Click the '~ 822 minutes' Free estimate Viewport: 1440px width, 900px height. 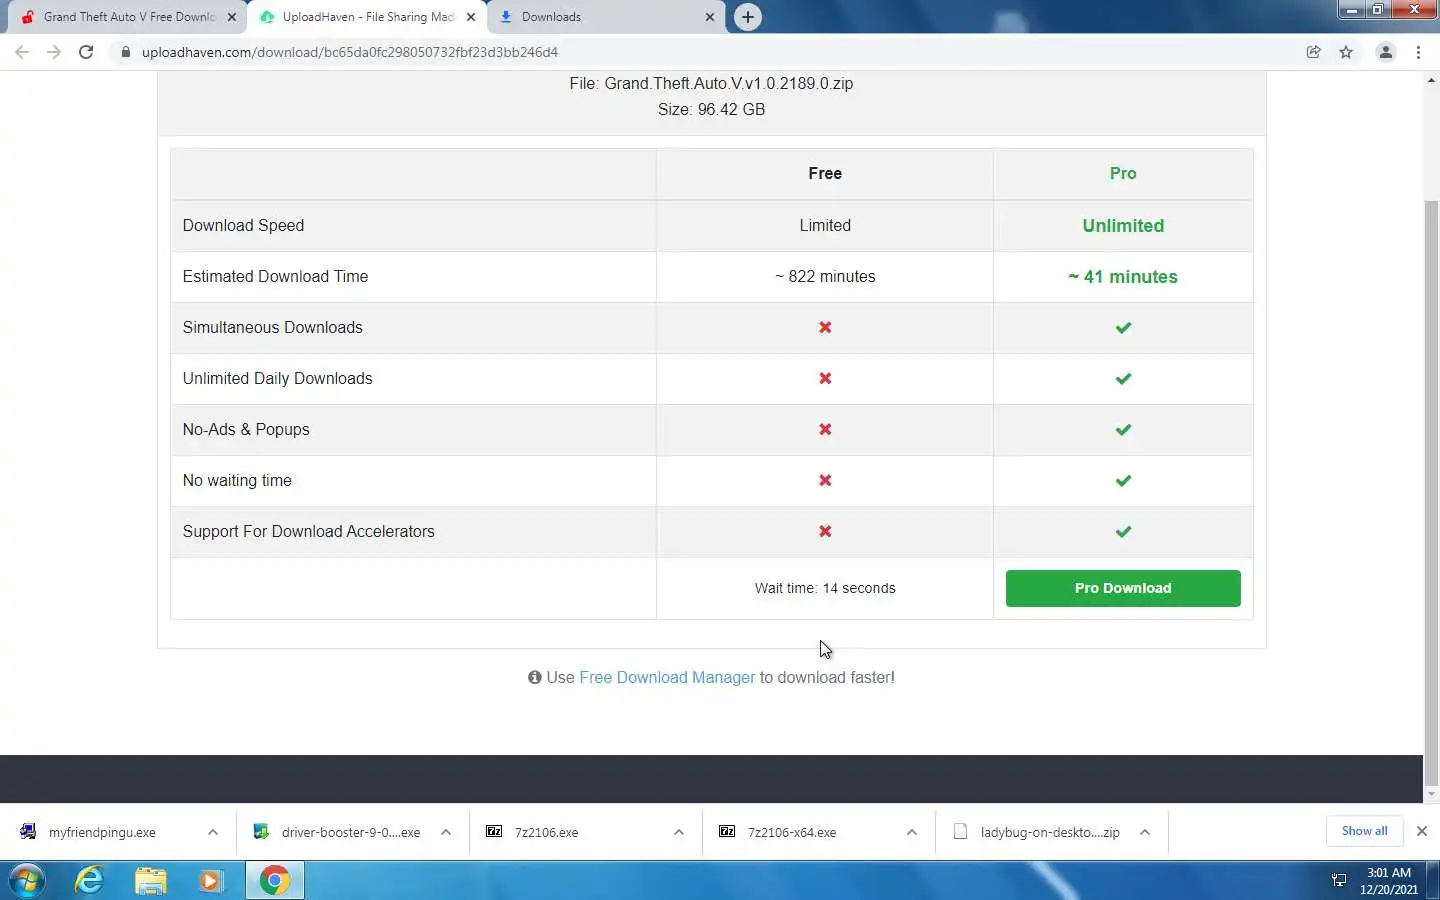(x=825, y=277)
